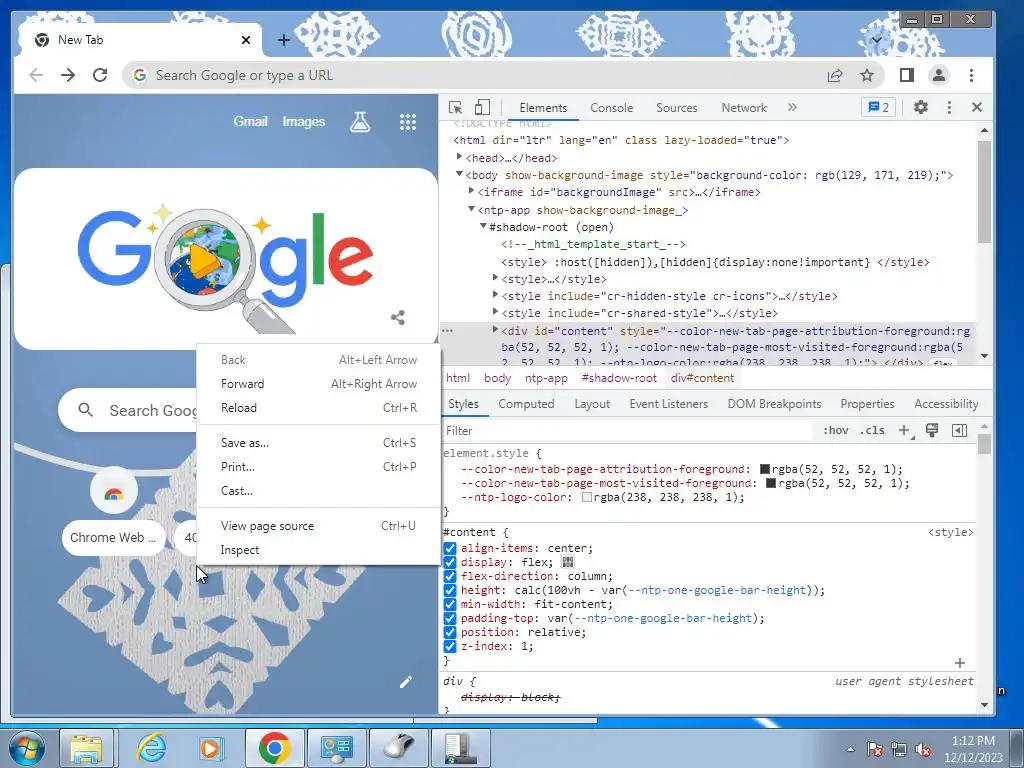Image resolution: width=1024 pixels, height=768 pixels.
Task: Click the issues counter badge showing 2
Action: [x=878, y=107]
